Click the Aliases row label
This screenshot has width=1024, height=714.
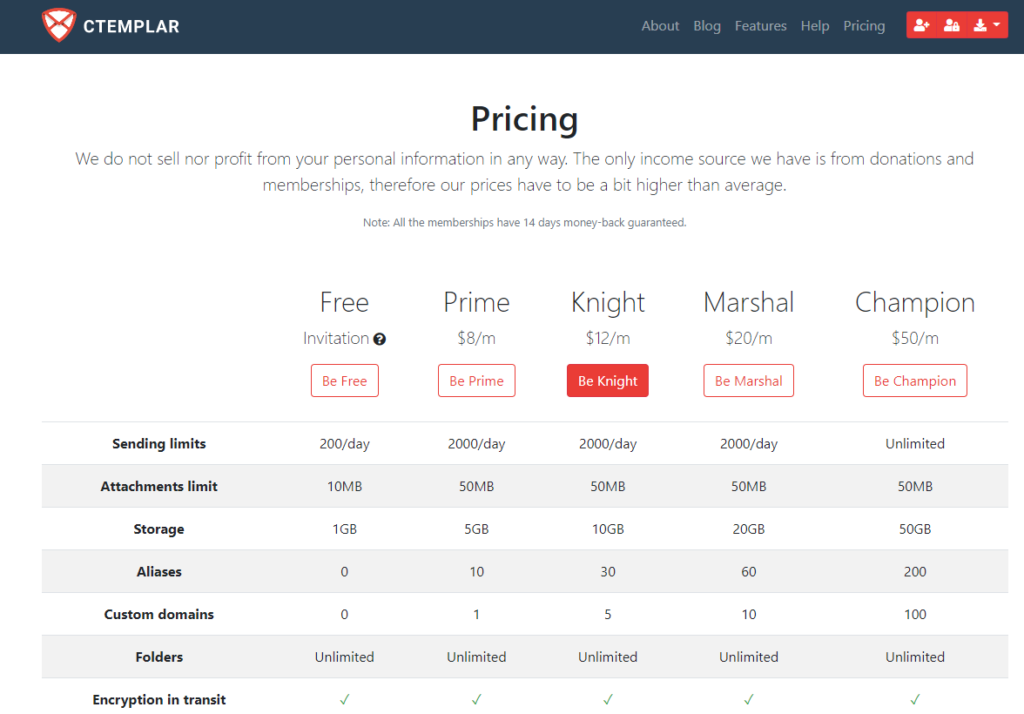coord(159,572)
